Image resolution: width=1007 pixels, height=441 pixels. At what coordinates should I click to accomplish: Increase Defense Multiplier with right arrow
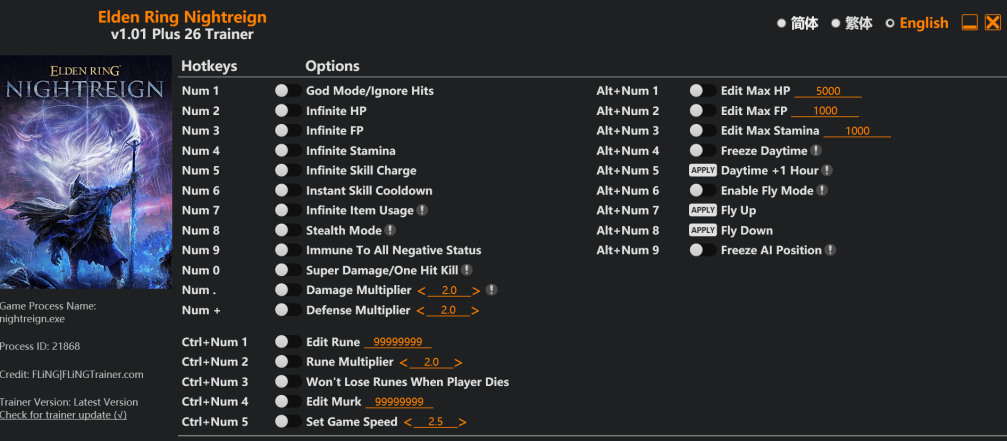[475, 311]
